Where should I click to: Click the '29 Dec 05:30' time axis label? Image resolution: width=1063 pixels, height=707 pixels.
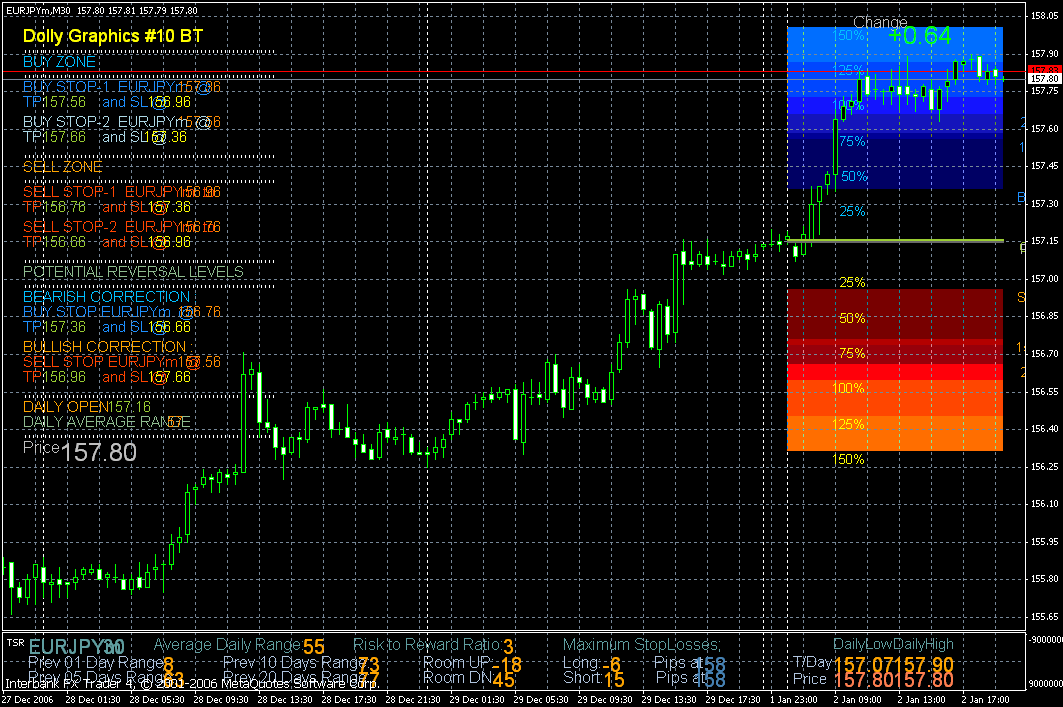[540, 700]
